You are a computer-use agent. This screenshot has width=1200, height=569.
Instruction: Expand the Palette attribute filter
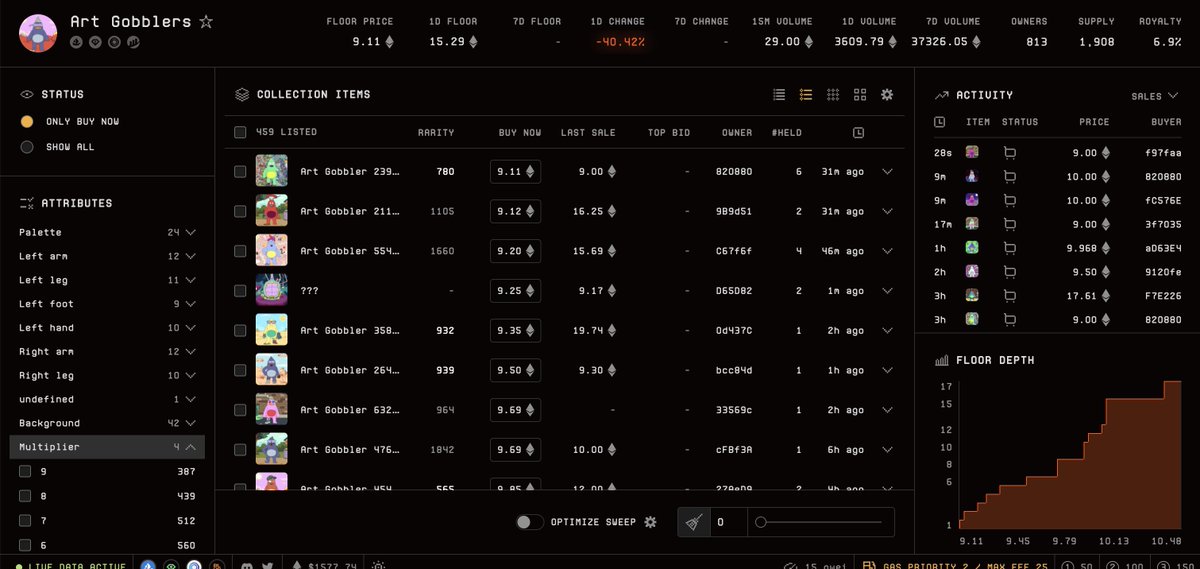(108, 232)
